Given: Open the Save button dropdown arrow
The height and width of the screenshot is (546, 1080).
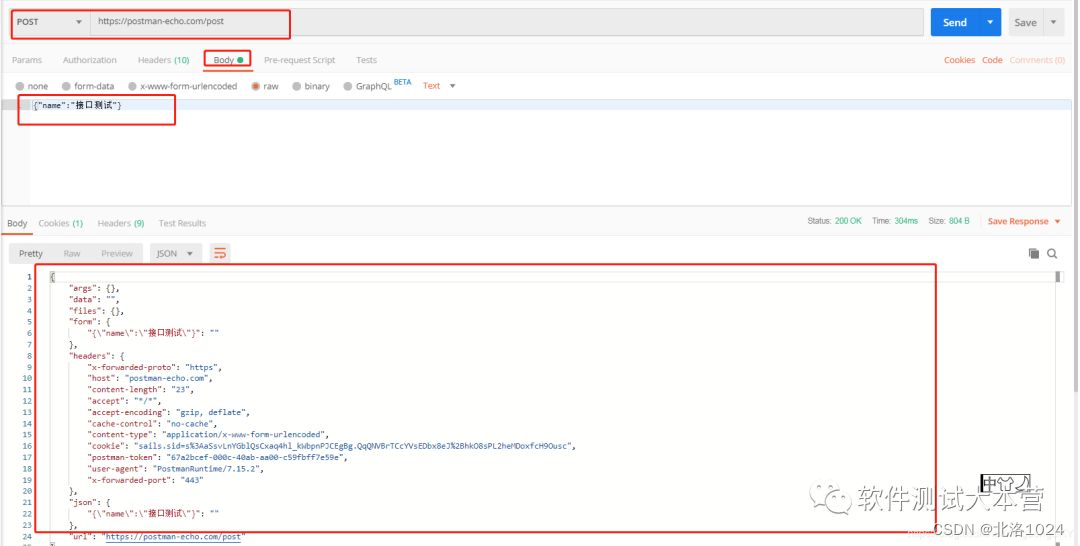Looking at the screenshot, I should tap(1054, 23).
